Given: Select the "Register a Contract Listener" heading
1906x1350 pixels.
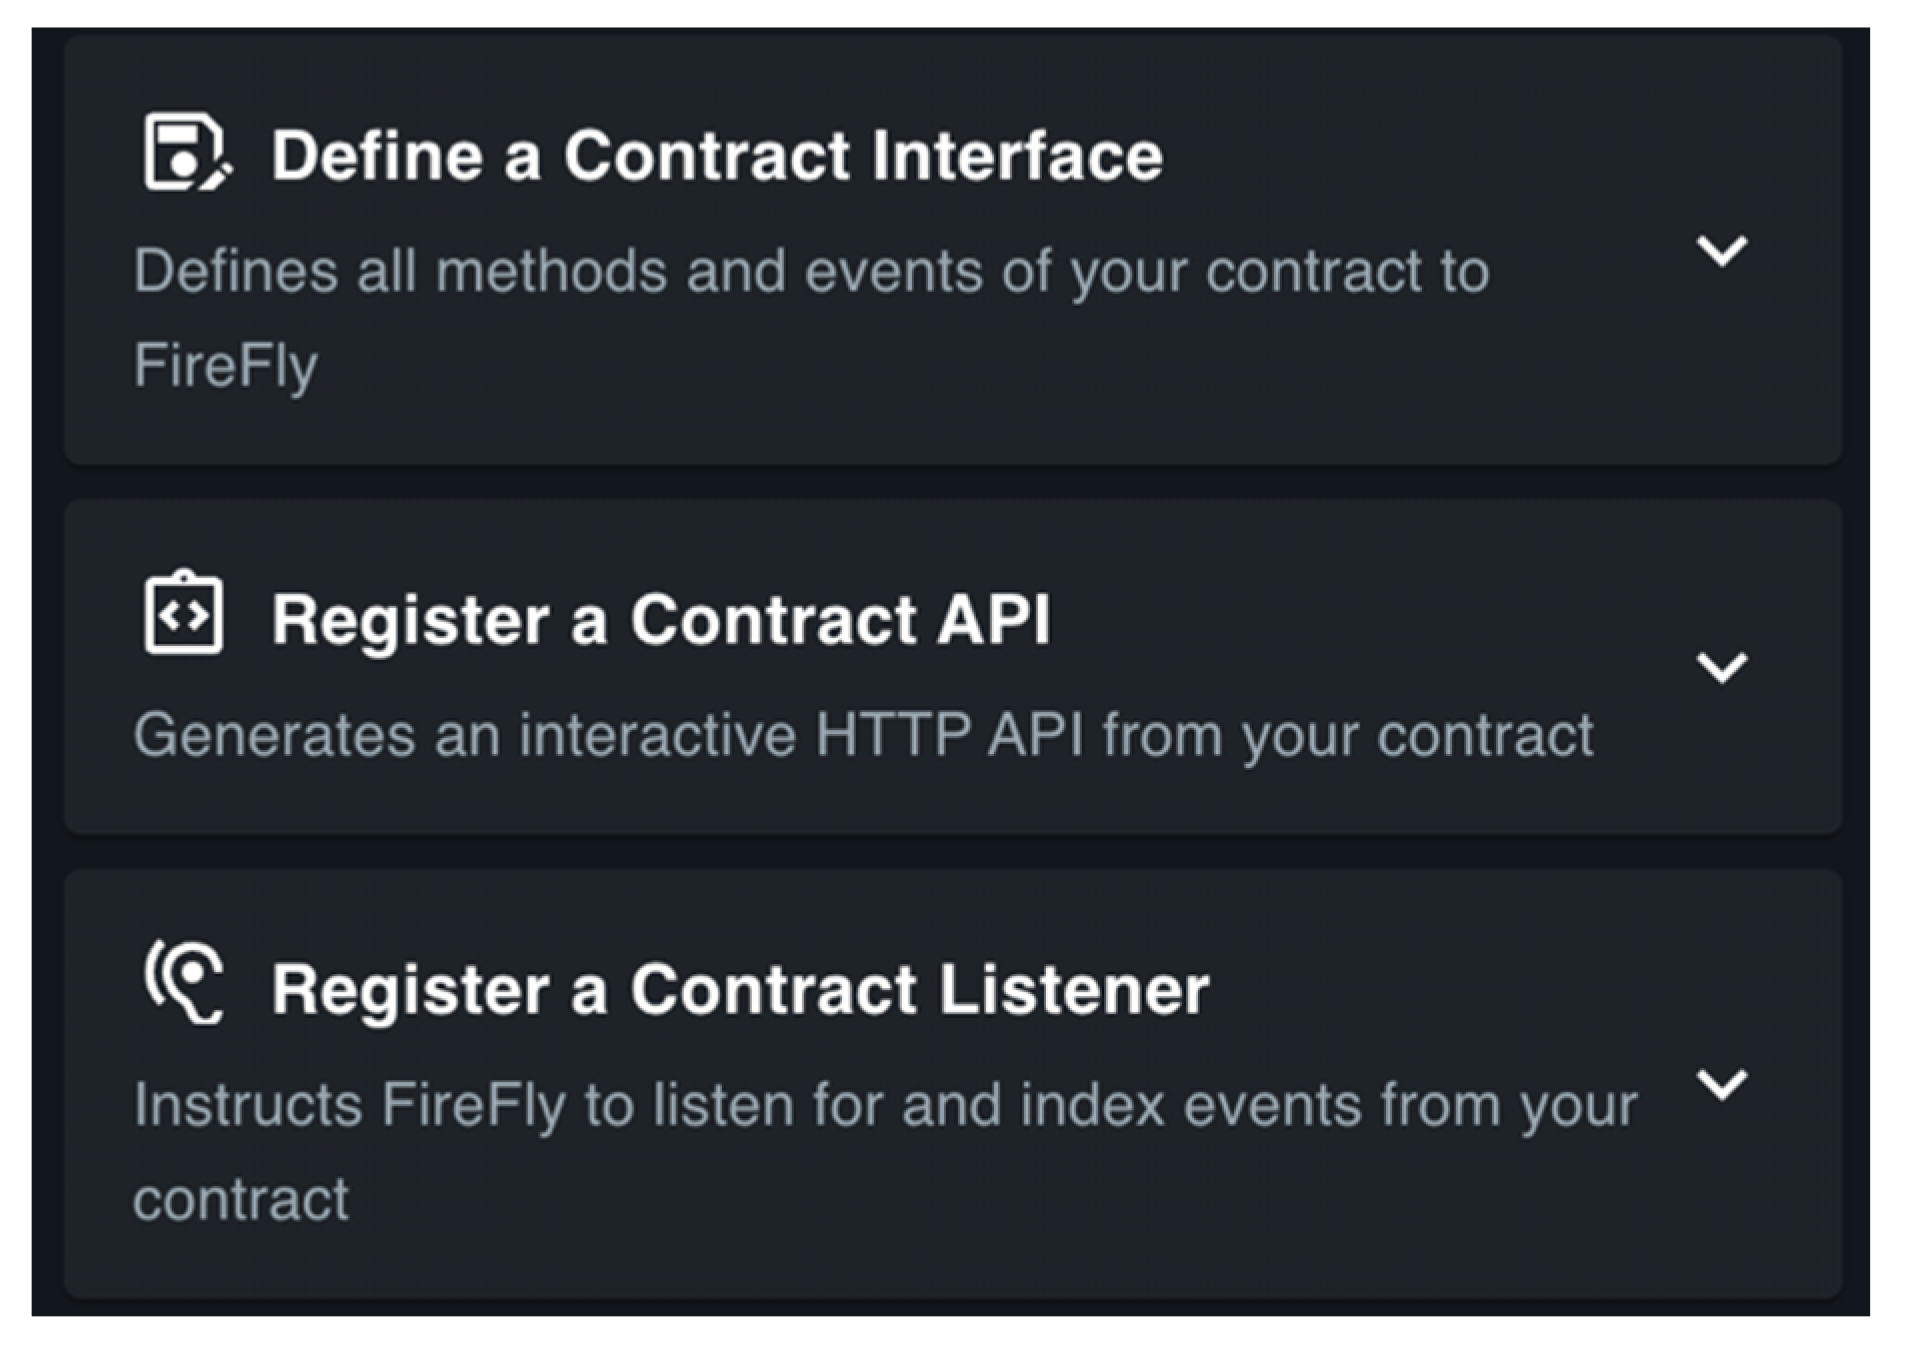Looking at the screenshot, I should point(740,989).
